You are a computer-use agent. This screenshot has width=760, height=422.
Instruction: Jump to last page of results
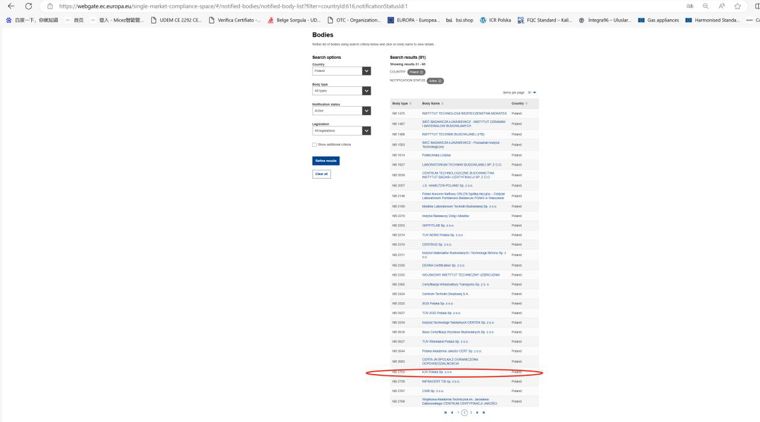(484, 413)
